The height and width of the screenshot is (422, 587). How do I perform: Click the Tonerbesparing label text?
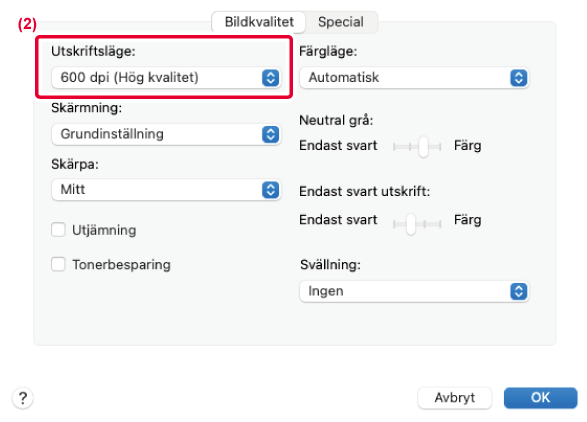[121, 265]
